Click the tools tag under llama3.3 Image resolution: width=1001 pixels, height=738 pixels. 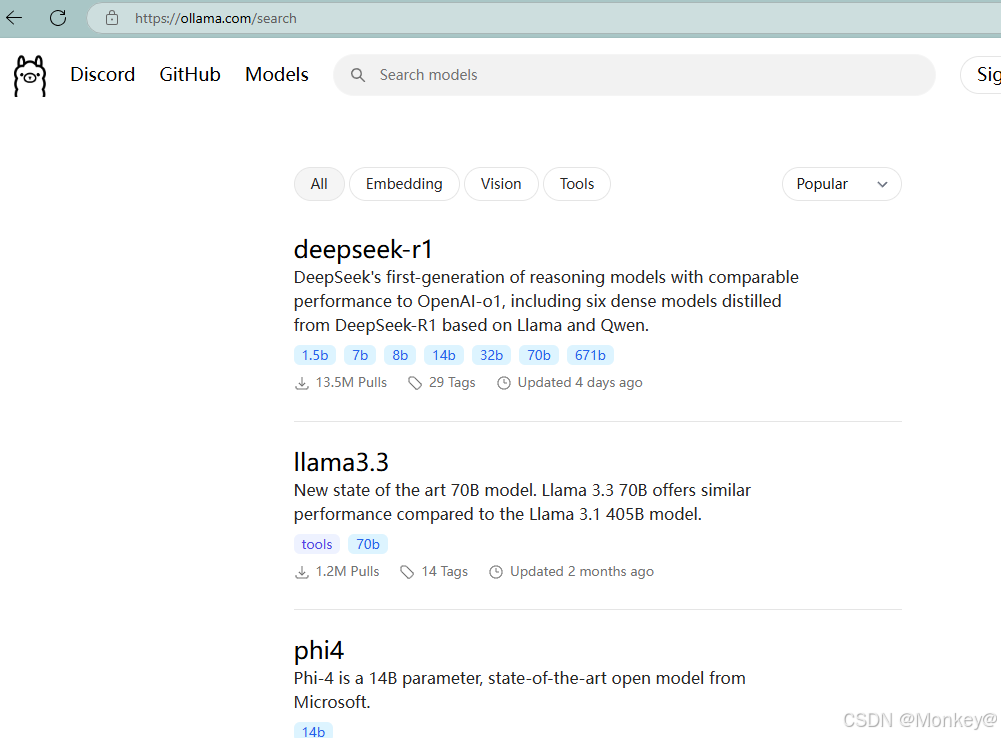[x=317, y=544]
